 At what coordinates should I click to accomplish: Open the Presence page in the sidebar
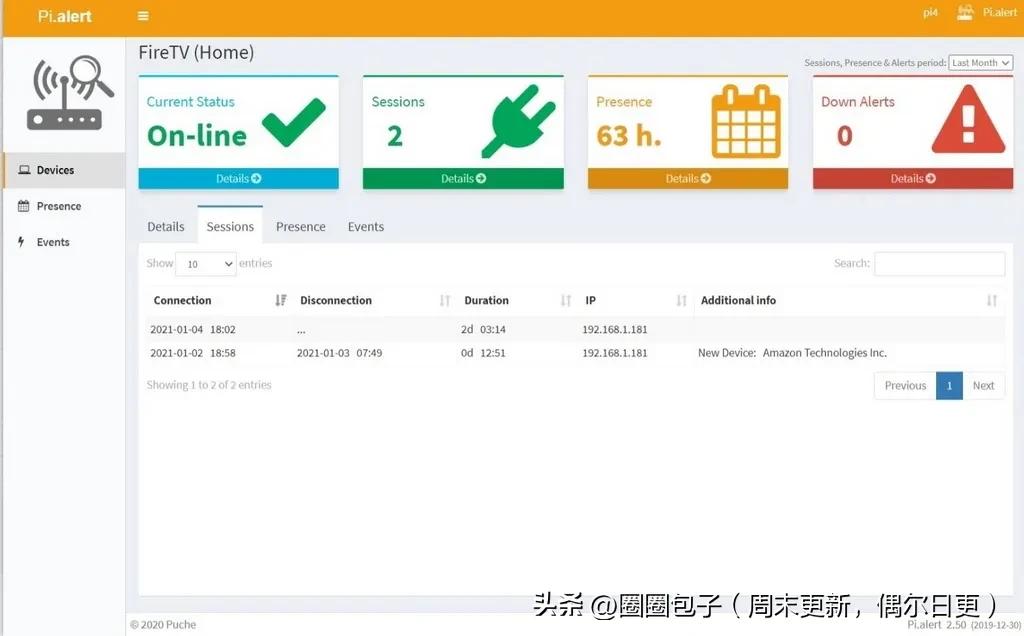click(64, 206)
